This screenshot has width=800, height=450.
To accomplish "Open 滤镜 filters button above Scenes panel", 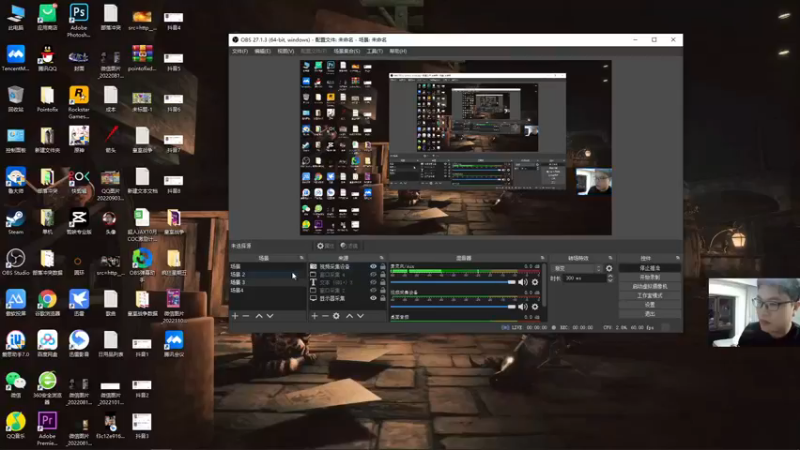I will (349, 246).
